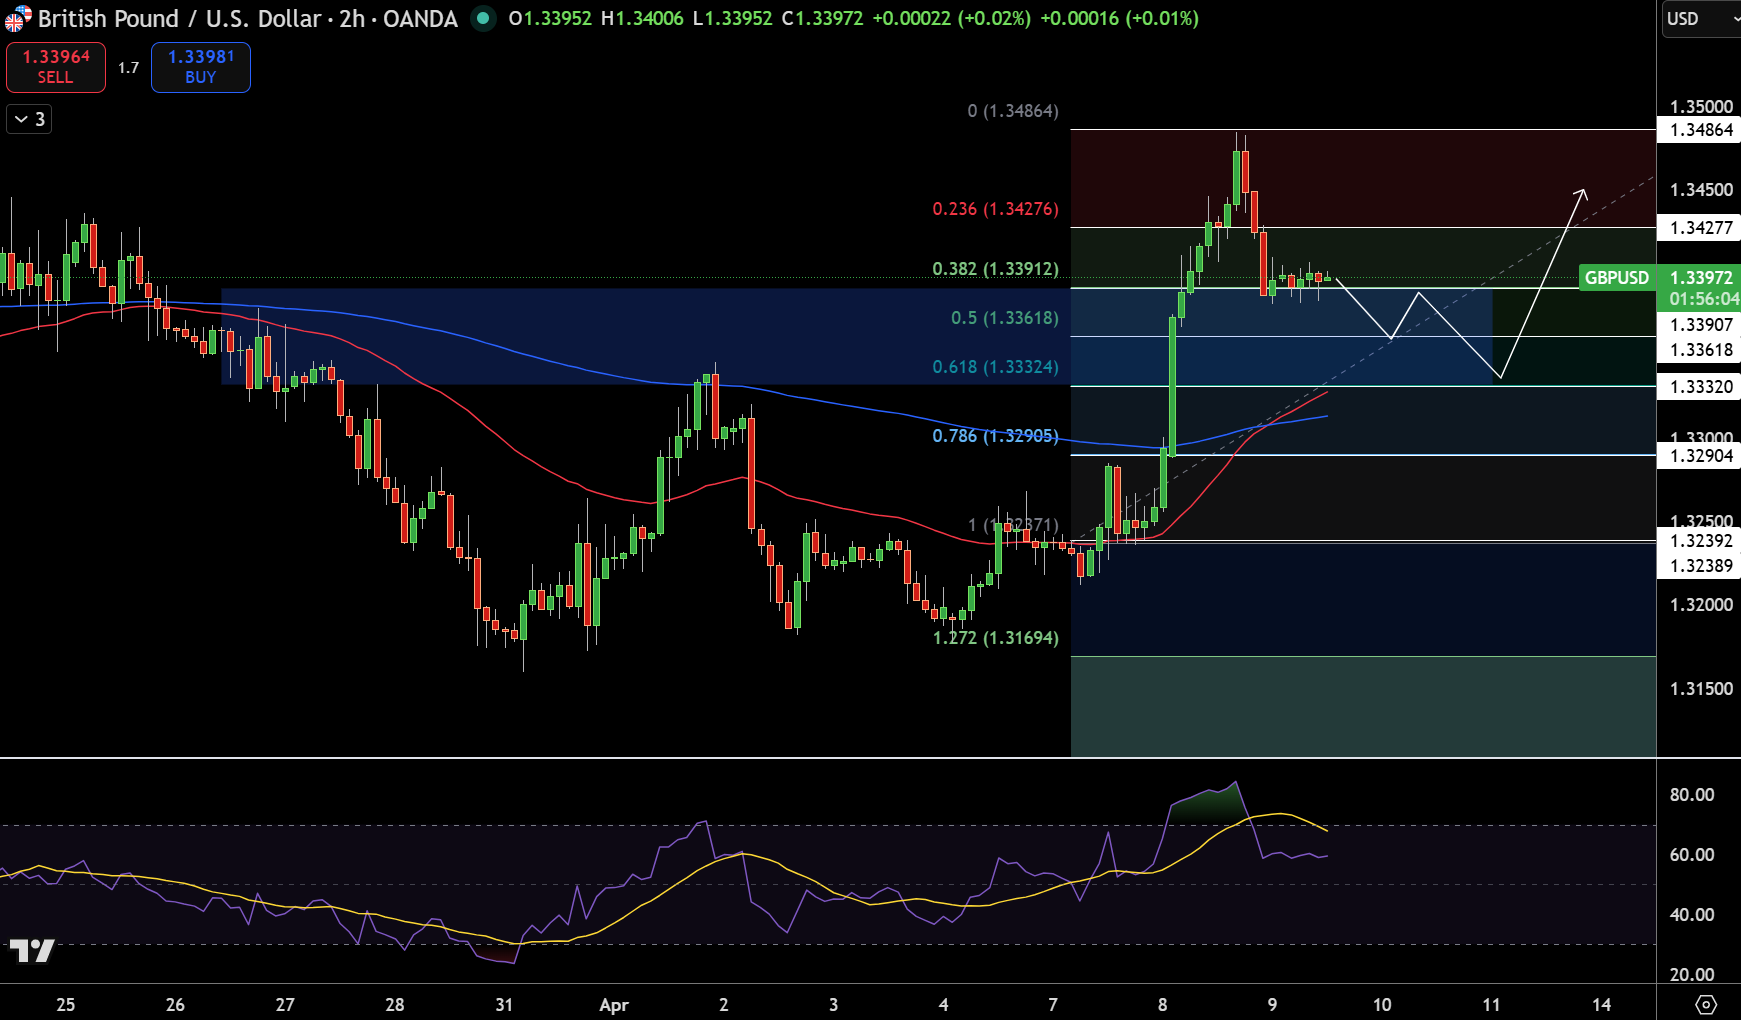
Task: Click the RSI scale value 80.00
Action: tap(1692, 795)
